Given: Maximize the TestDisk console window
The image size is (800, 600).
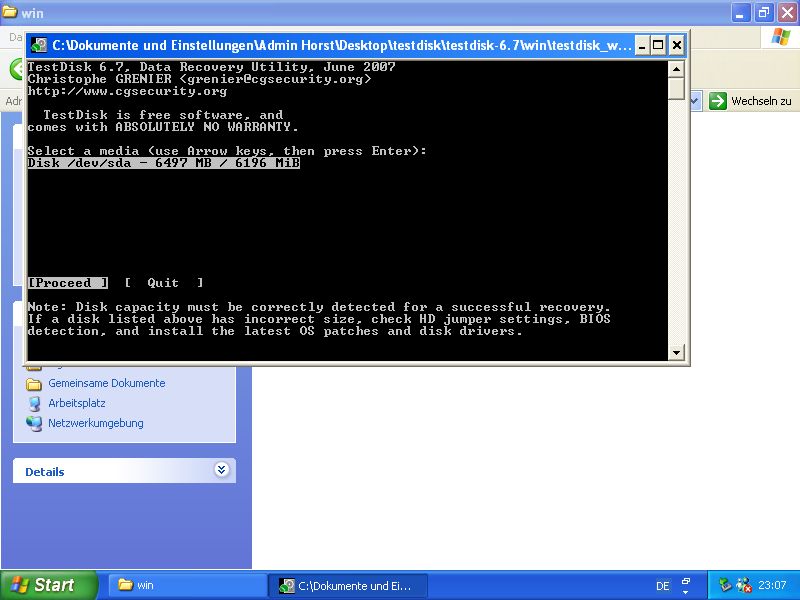Looking at the screenshot, I should tap(658, 45).
